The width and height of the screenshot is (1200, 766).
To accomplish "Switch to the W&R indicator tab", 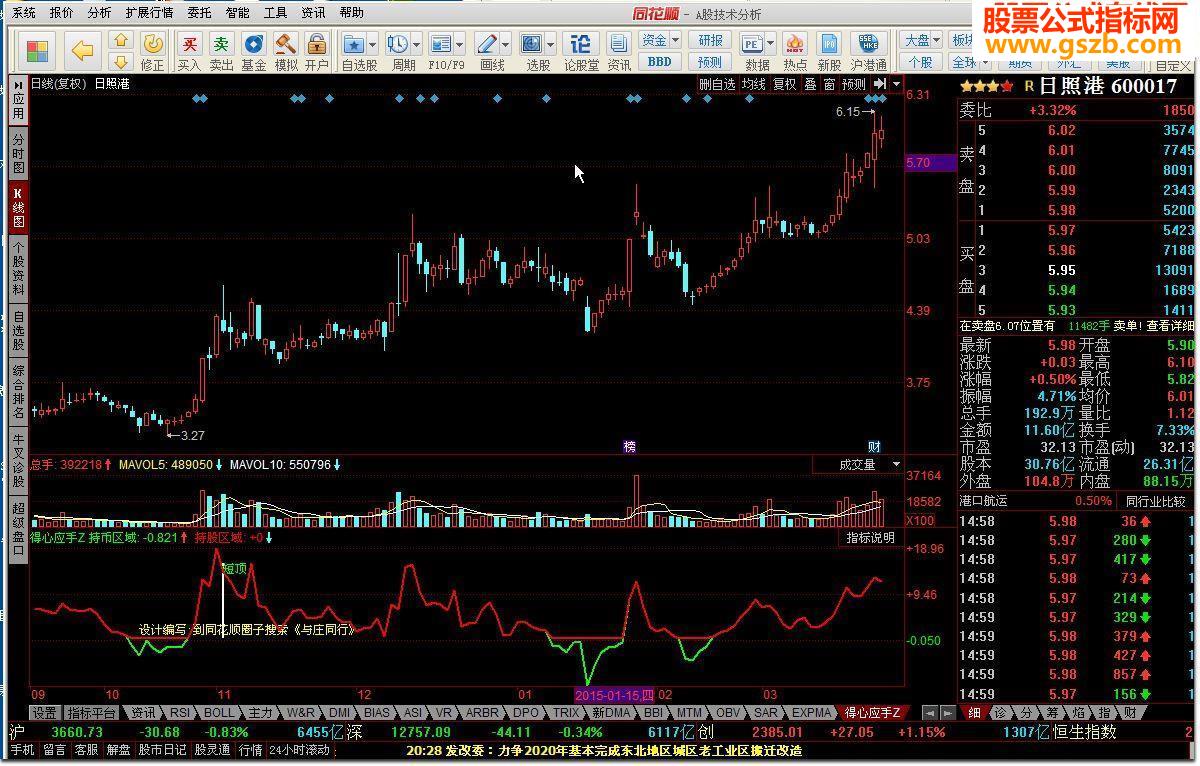I will [x=301, y=713].
